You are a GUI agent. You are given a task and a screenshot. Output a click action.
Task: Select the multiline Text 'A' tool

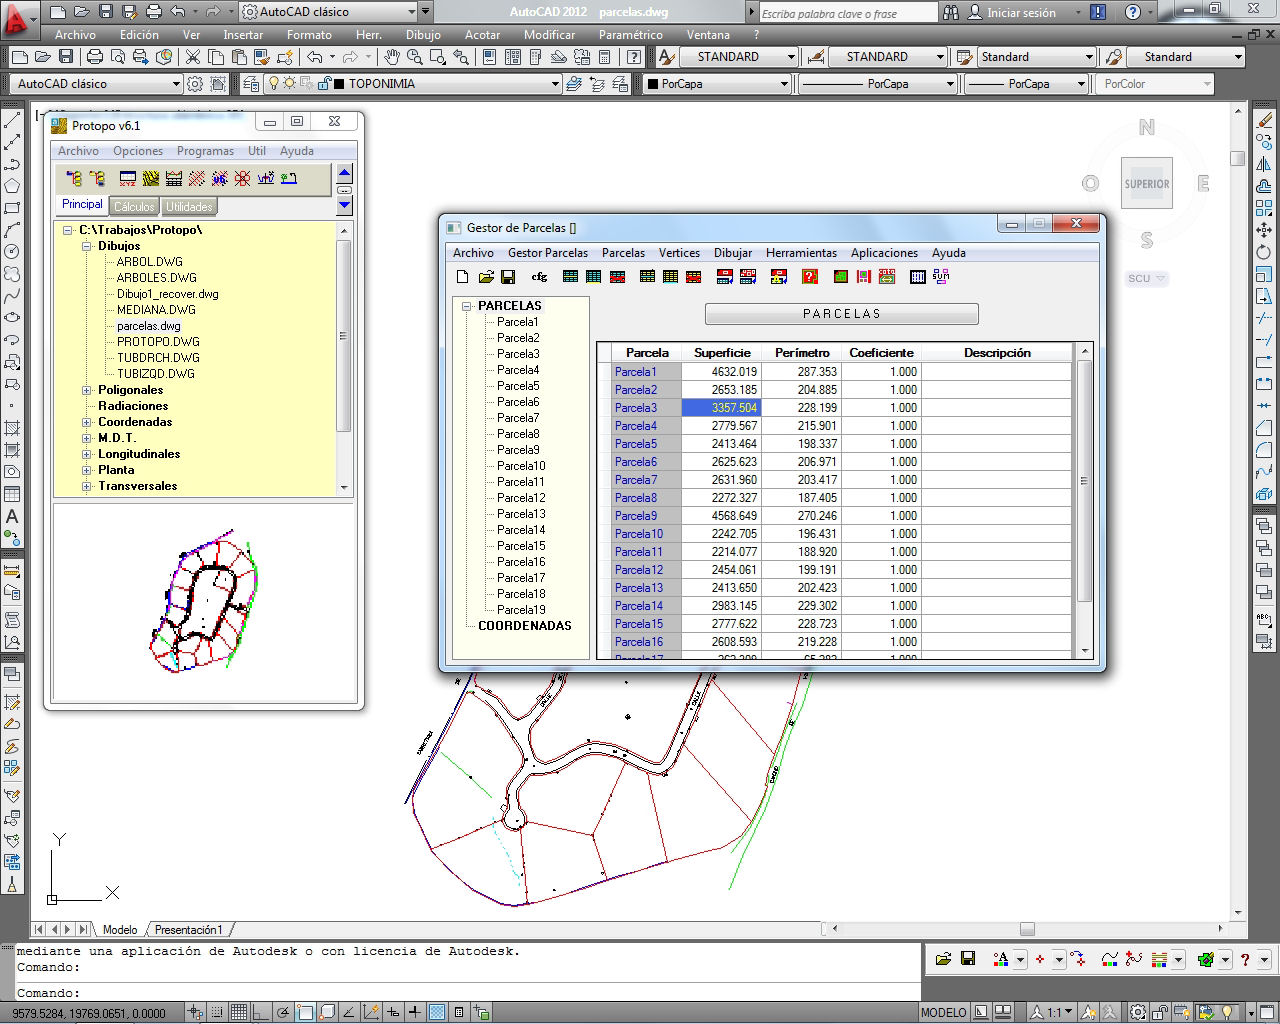click(x=12, y=517)
